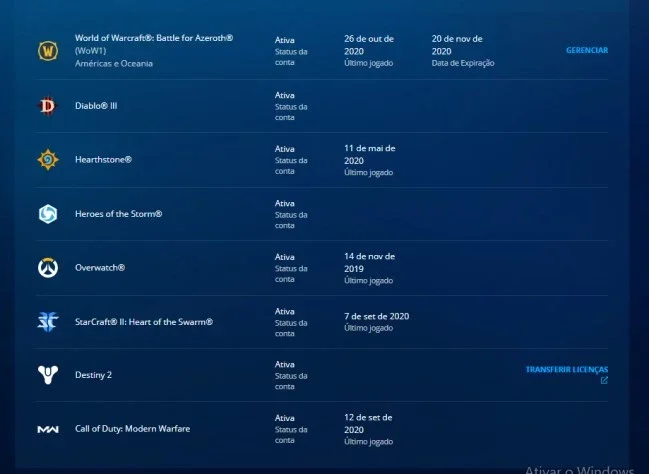Image resolution: width=649 pixels, height=474 pixels.
Task: Click Modern Warfare's 12 de set de 2020 date
Action: (368, 423)
